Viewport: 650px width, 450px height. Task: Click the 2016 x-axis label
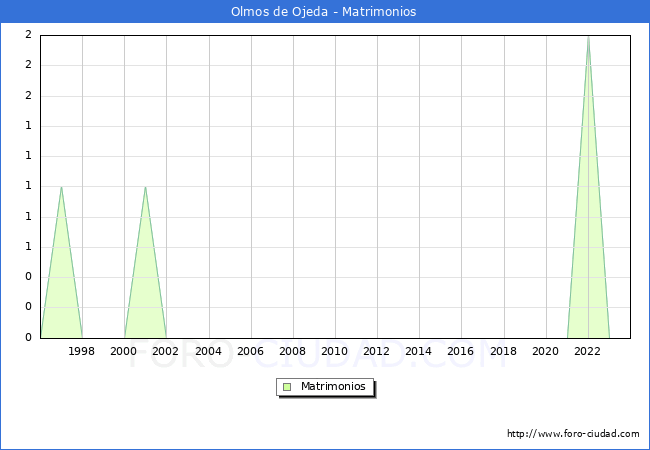[x=461, y=351]
